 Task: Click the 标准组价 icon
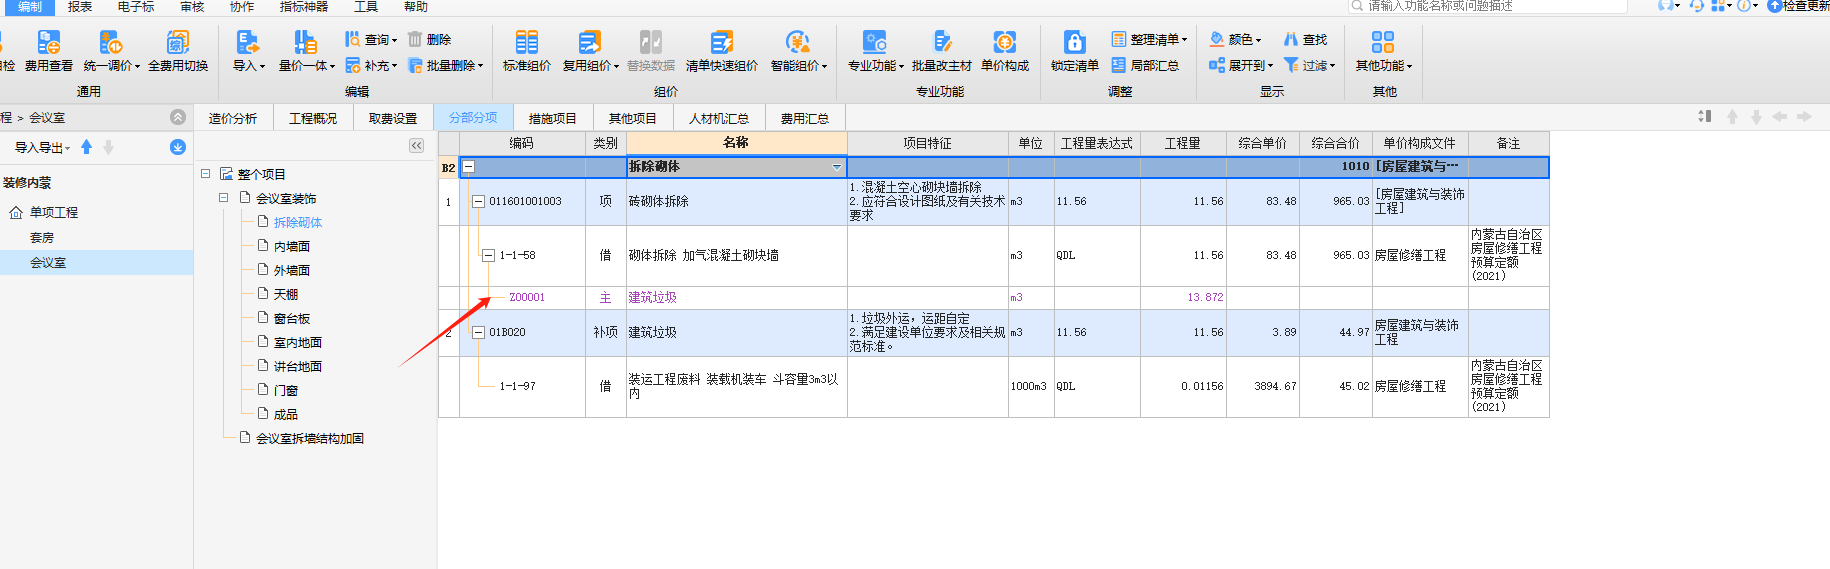[527, 42]
